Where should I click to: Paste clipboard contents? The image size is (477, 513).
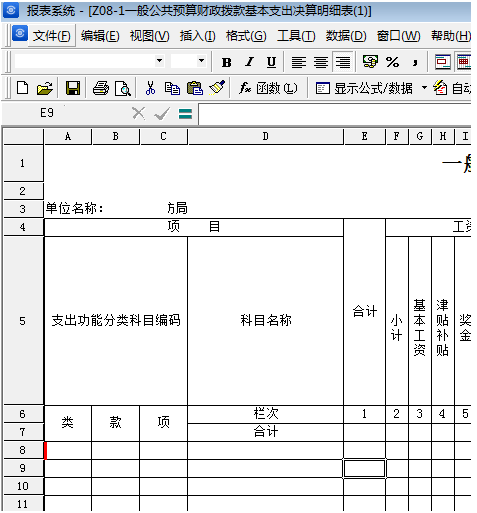click(195, 88)
